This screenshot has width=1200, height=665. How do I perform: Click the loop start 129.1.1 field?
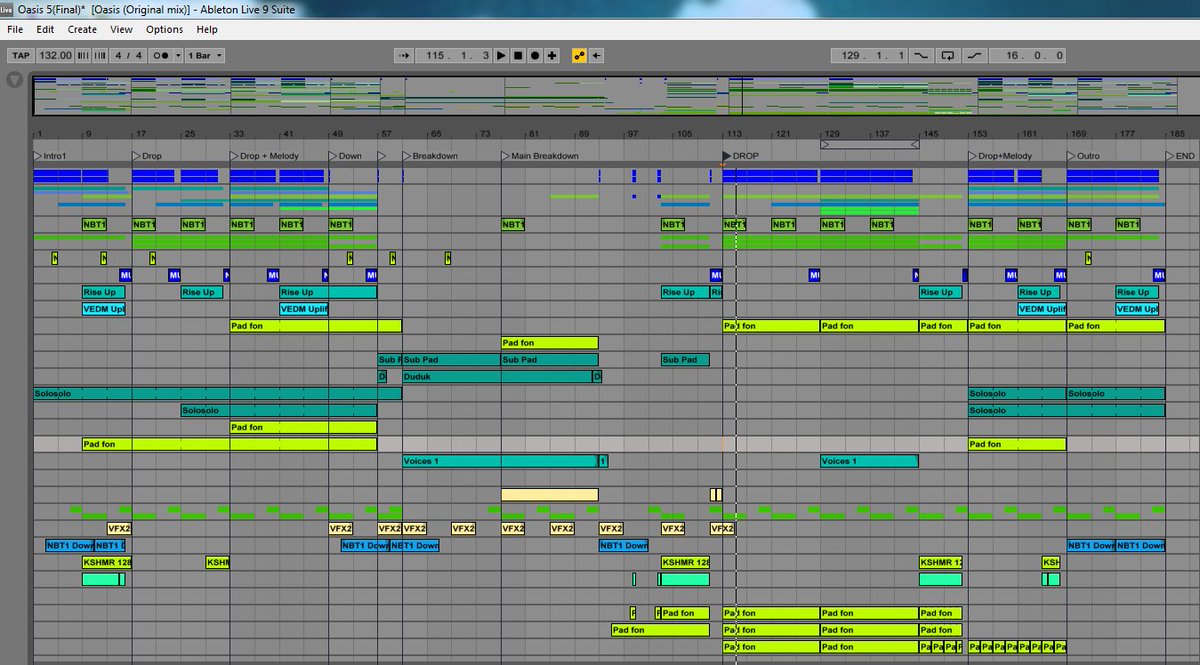click(x=870, y=56)
